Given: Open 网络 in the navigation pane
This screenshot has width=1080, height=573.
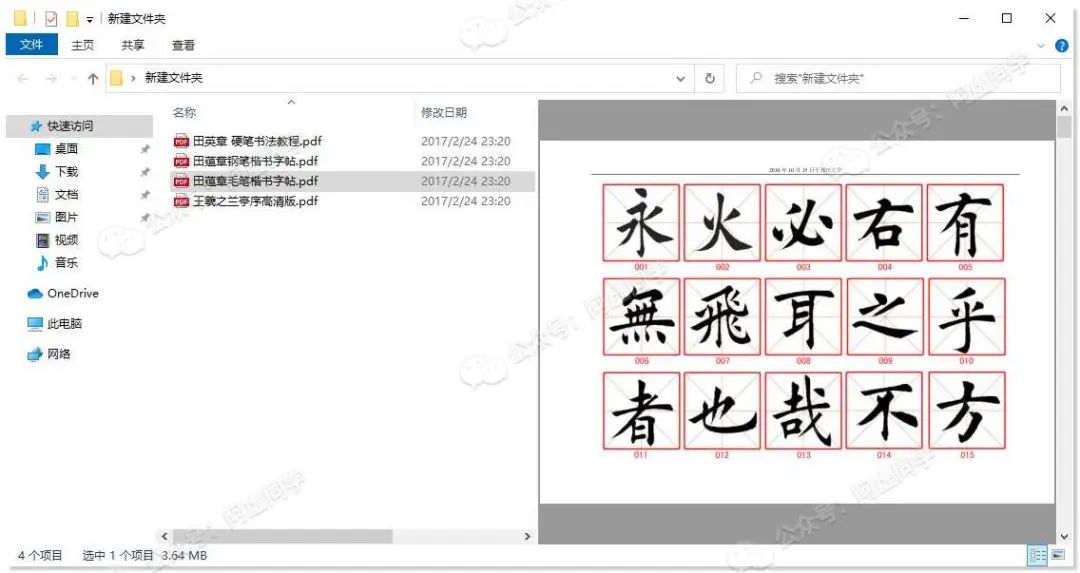Looking at the screenshot, I should point(59,354).
